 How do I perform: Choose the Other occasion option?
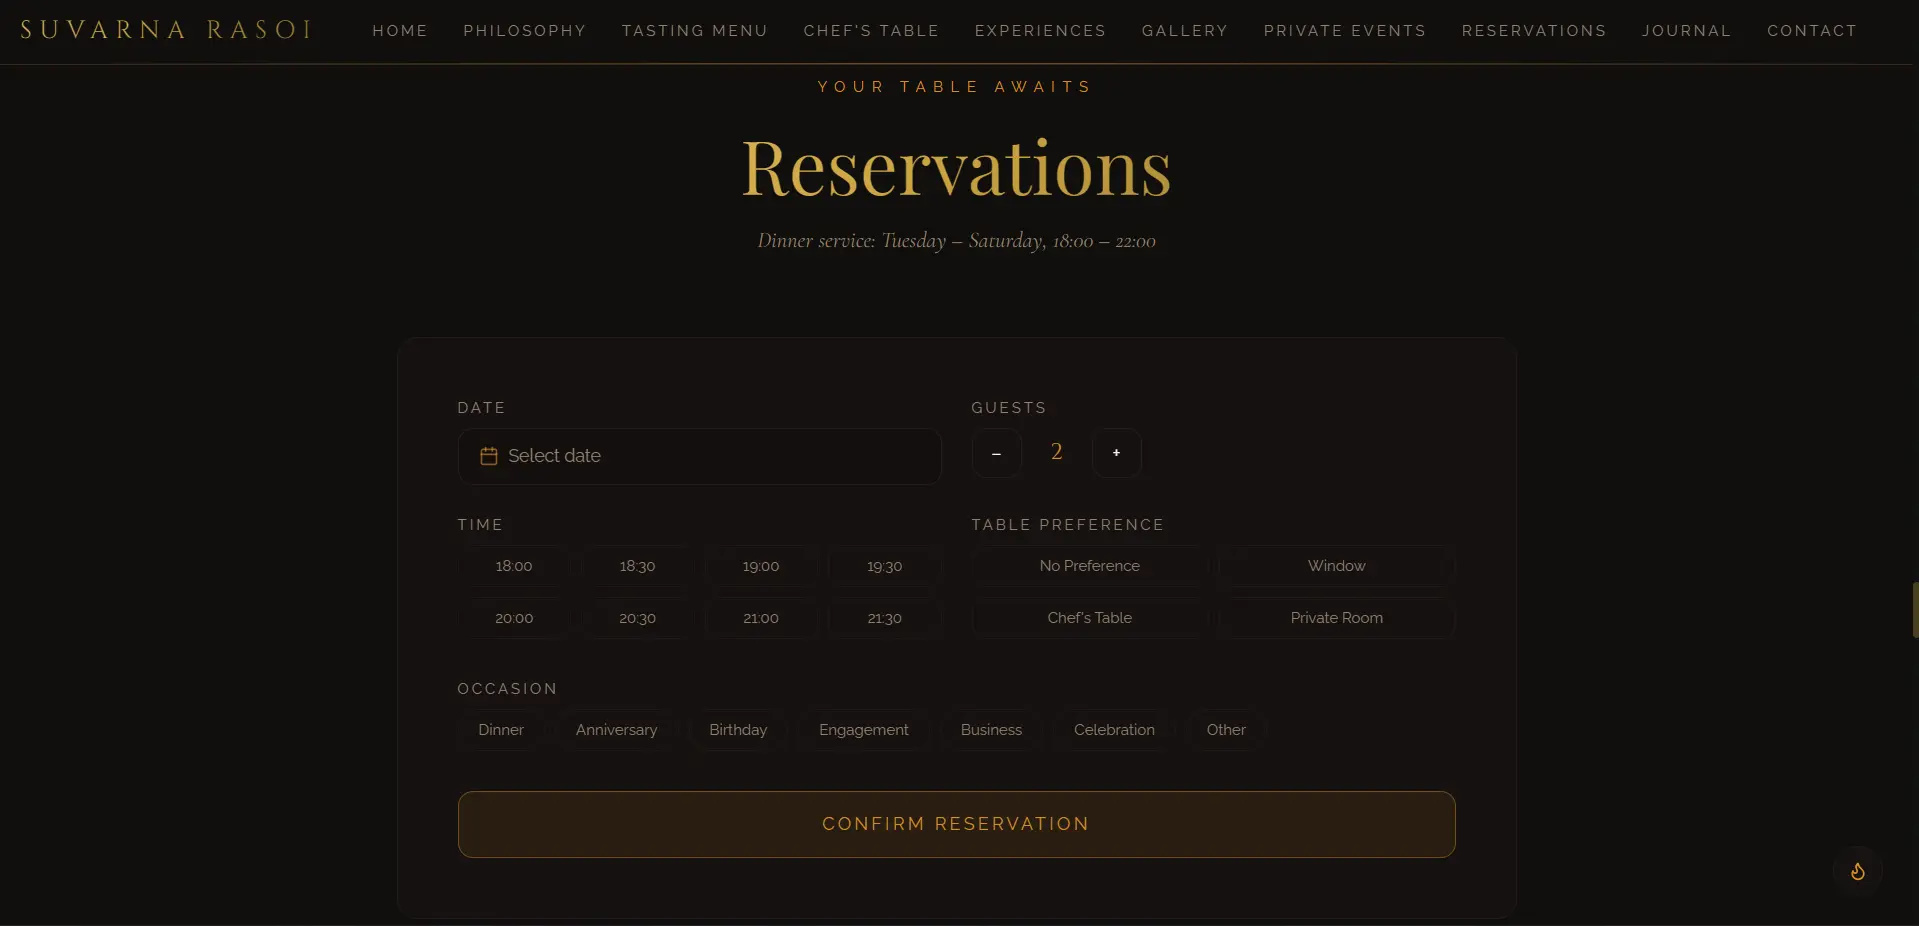1225,729
